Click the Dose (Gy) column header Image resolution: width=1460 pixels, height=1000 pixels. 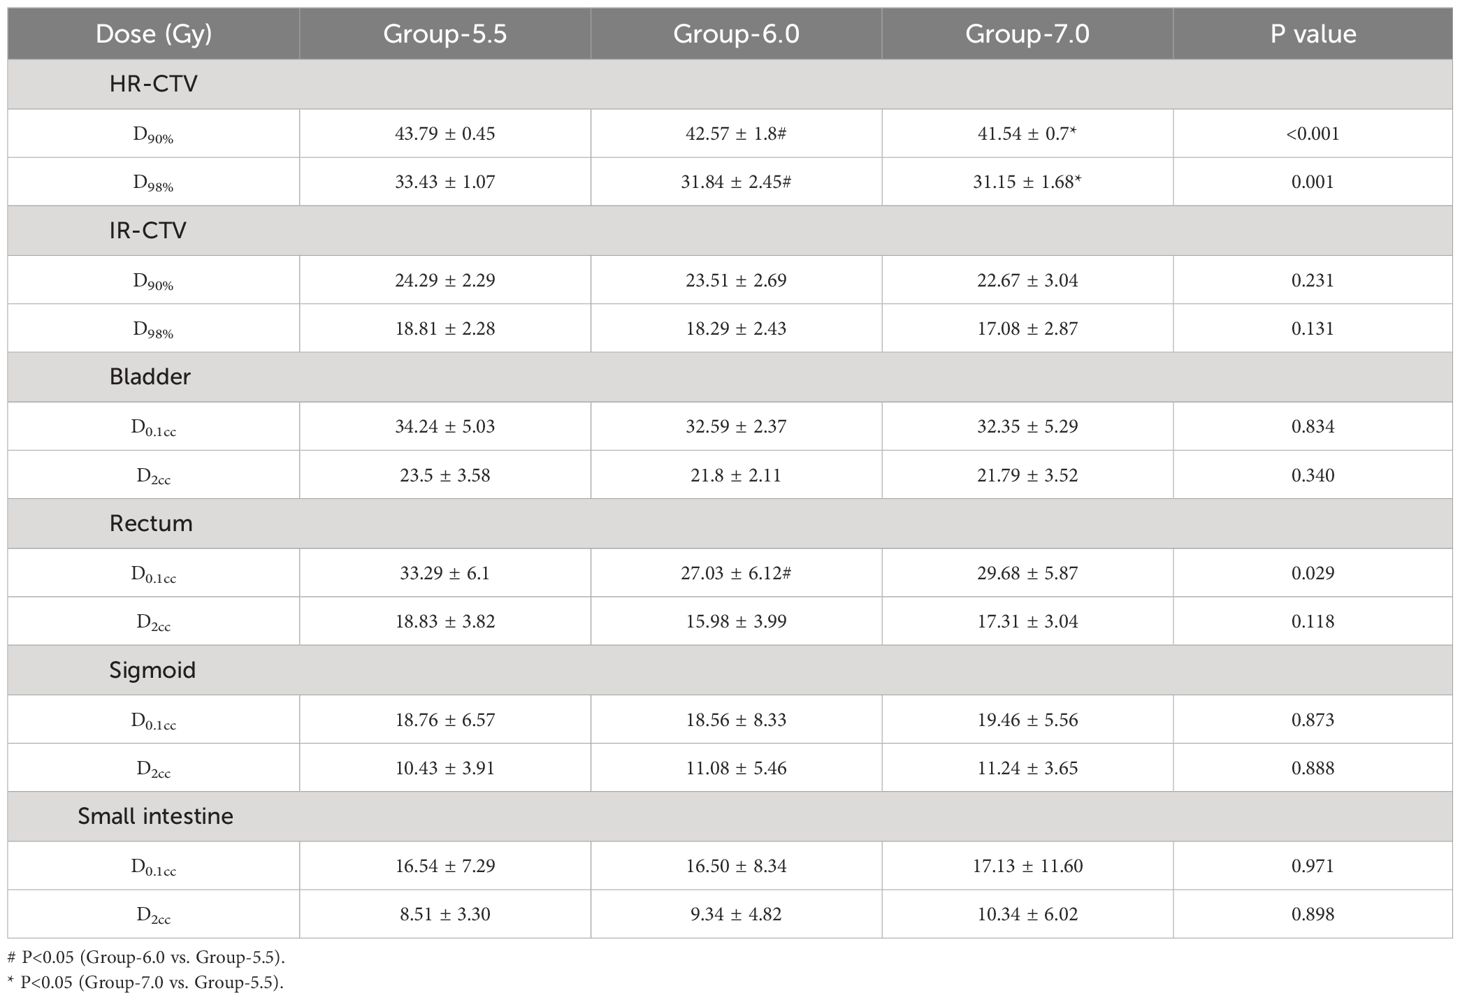tap(153, 34)
